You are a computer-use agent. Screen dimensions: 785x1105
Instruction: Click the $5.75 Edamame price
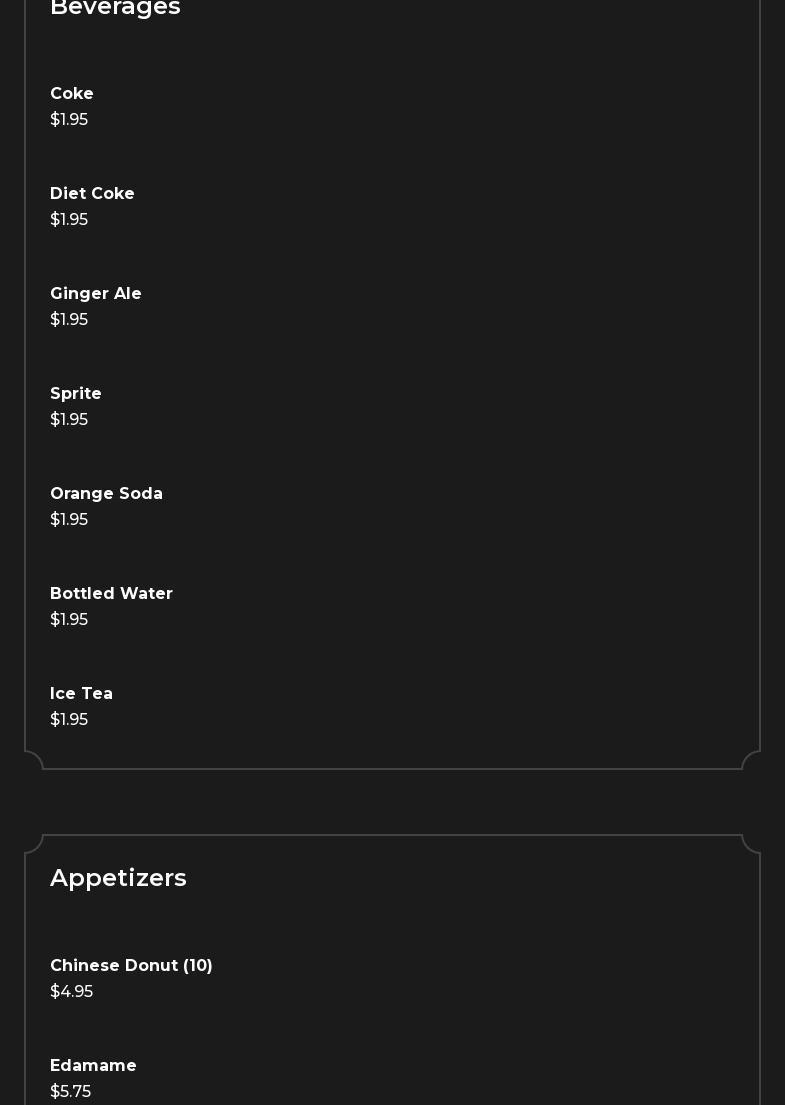(70, 1092)
